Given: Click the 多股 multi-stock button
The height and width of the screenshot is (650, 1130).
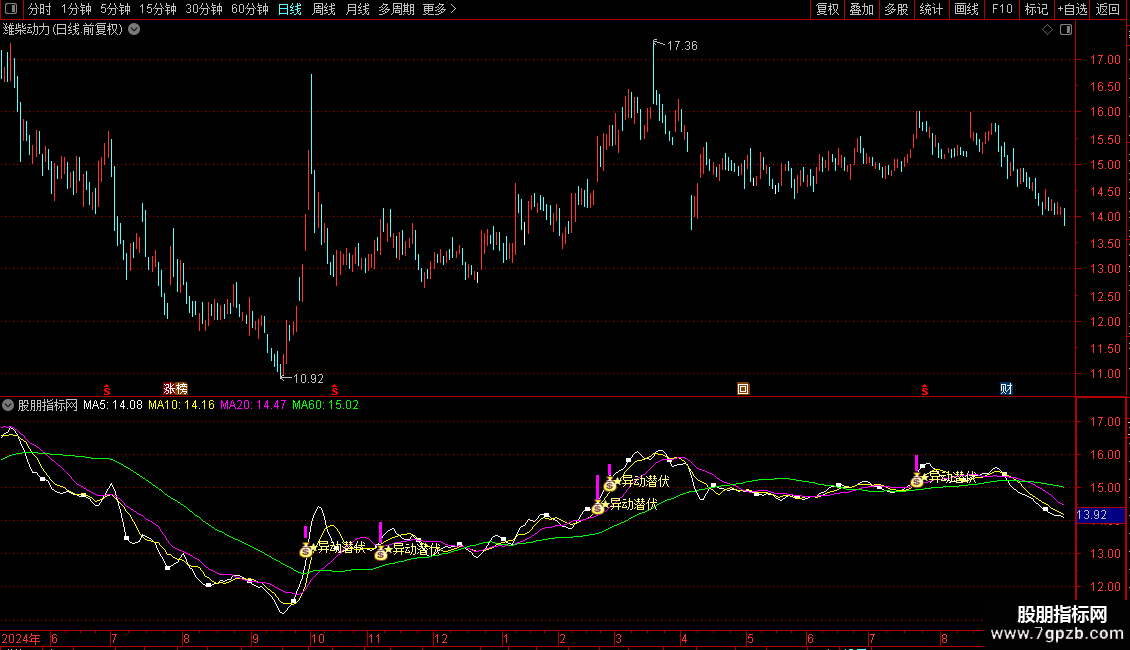Looking at the screenshot, I should tap(897, 9).
